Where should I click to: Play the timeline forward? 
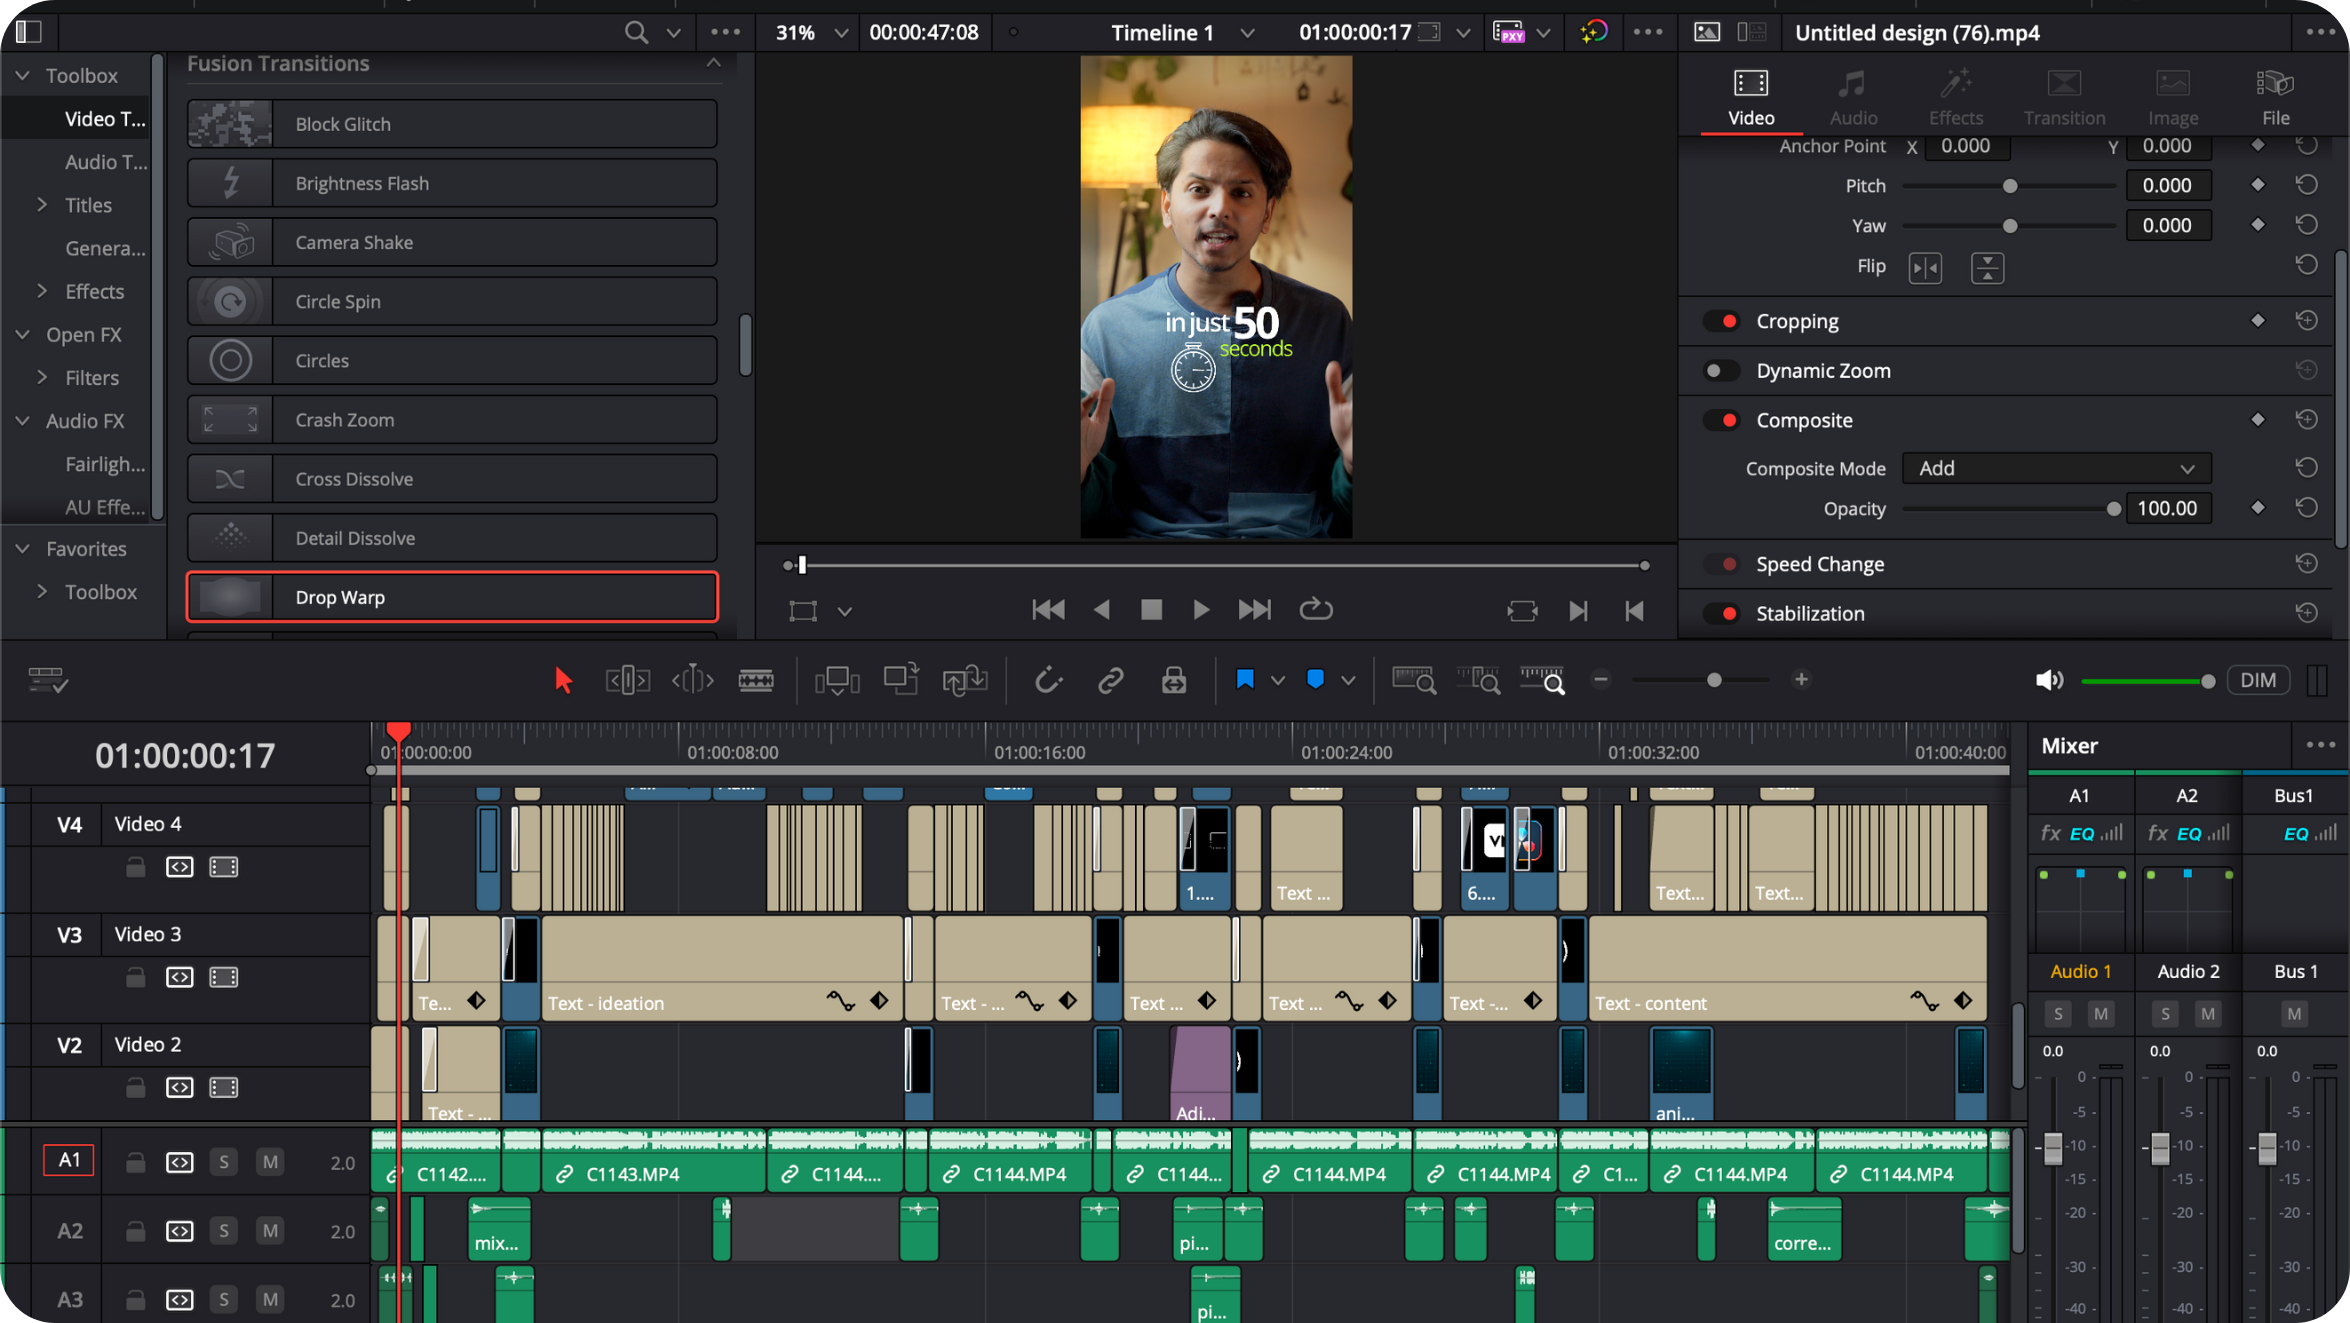coord(1201,610)
